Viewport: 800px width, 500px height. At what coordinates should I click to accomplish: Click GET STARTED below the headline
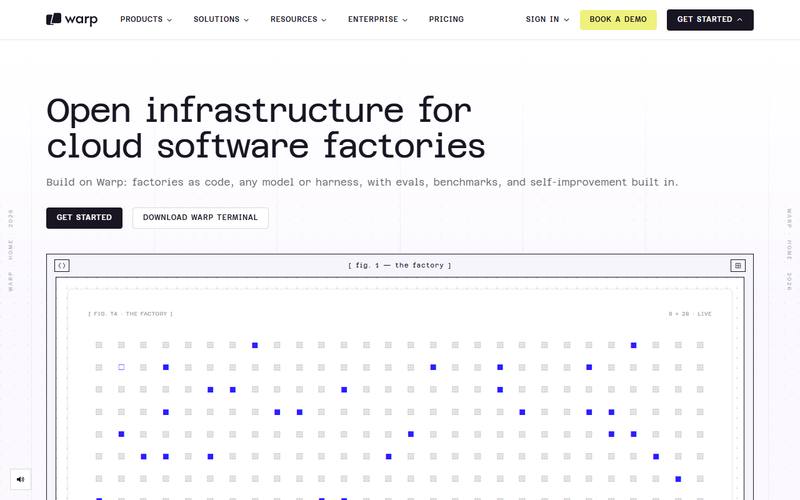84,218
